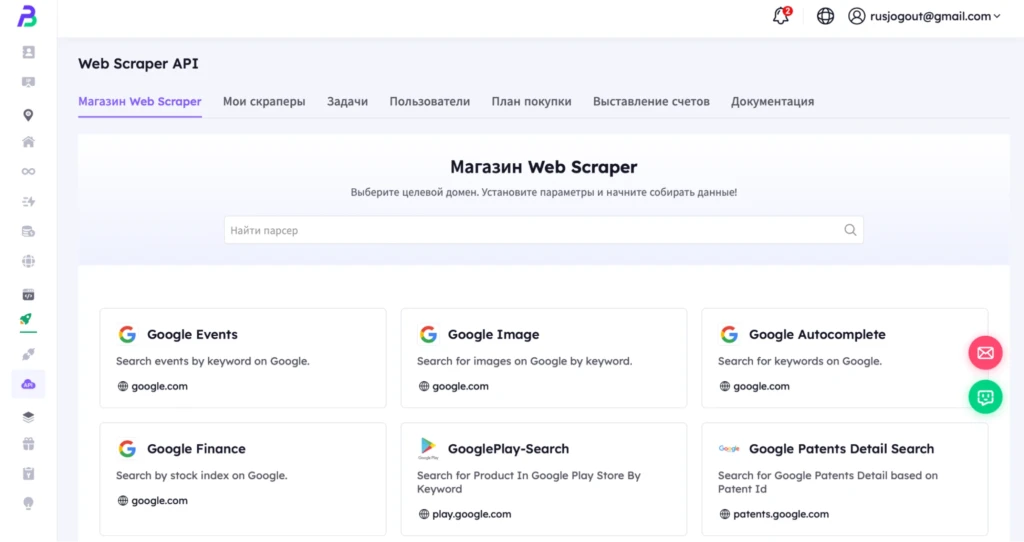Expand the rusjogout@gmail.com account dropdown
This screenshot has width=1024, height=542.
(924, 16)
